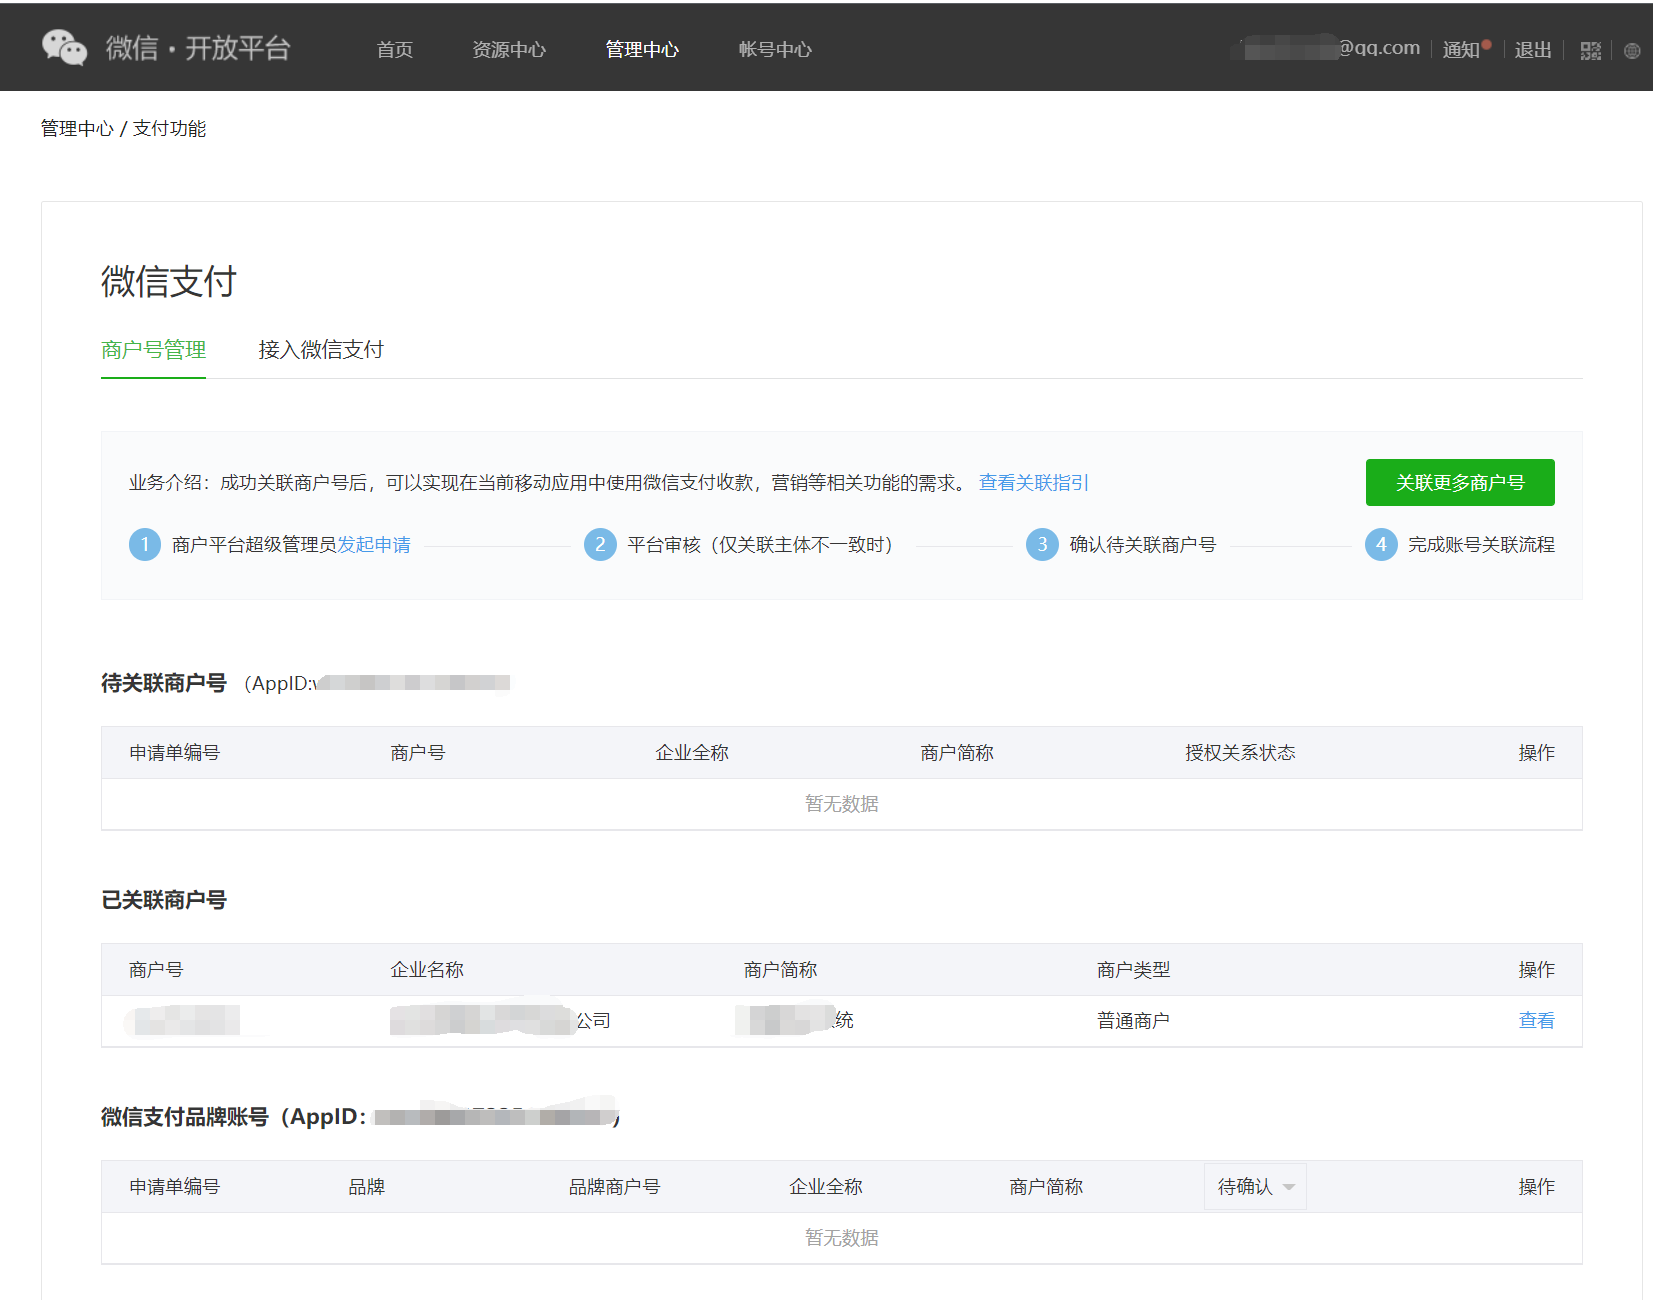Expand the 待确认 status dropdown
This screenshot has height=1300, width=1653.
1255,1186
